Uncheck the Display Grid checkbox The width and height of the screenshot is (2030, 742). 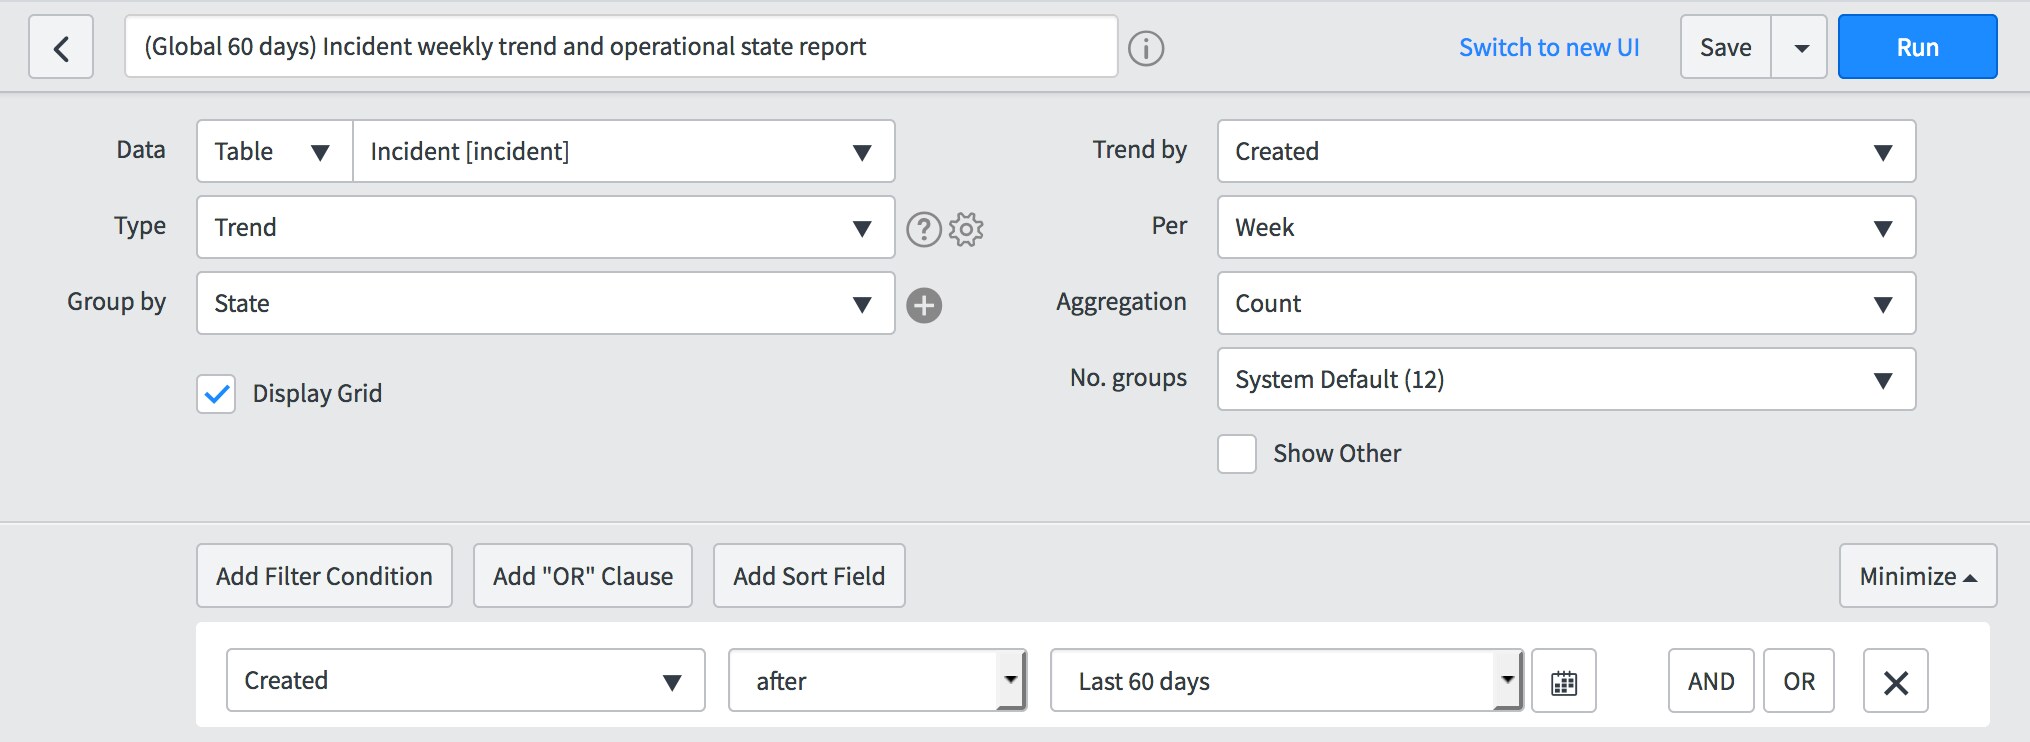pos(216,394)
